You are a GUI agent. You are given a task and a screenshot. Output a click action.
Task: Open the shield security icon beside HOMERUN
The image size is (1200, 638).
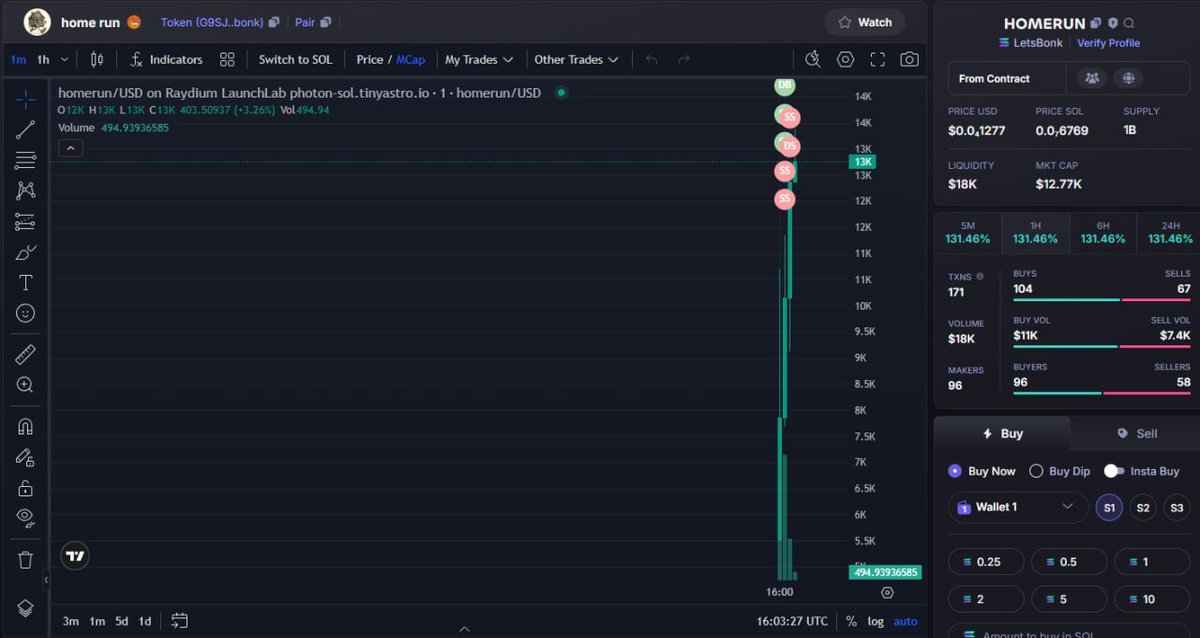[1113, 23]
